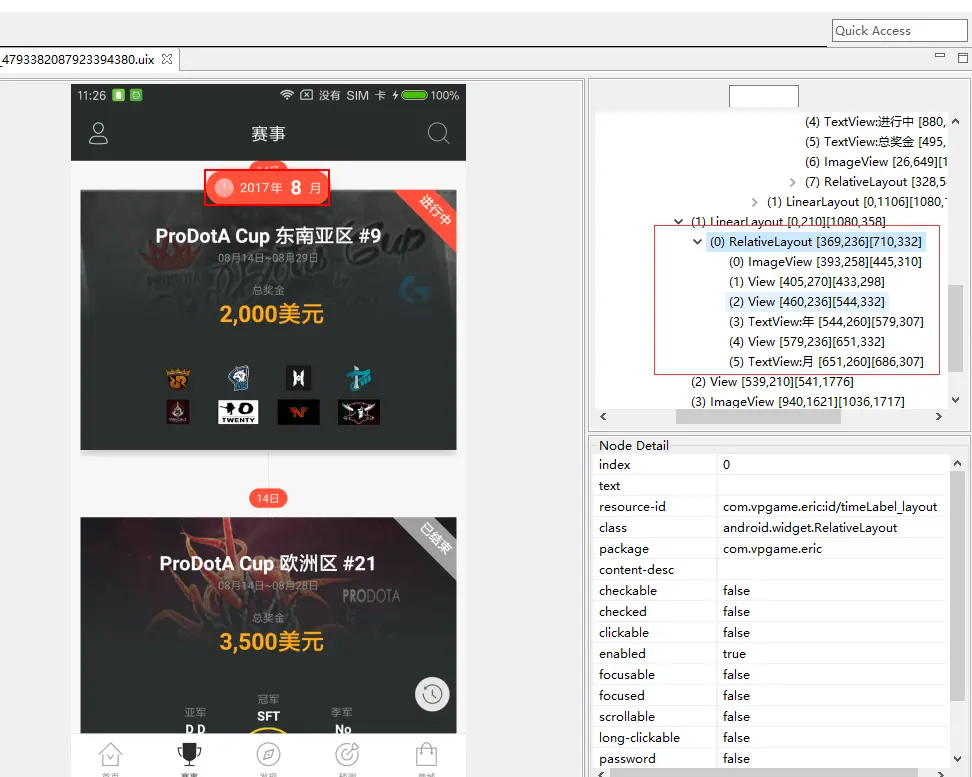Click the tree view scroll right arrow
The width and height of the screenshot is (972, 777).
click(939, 417)
